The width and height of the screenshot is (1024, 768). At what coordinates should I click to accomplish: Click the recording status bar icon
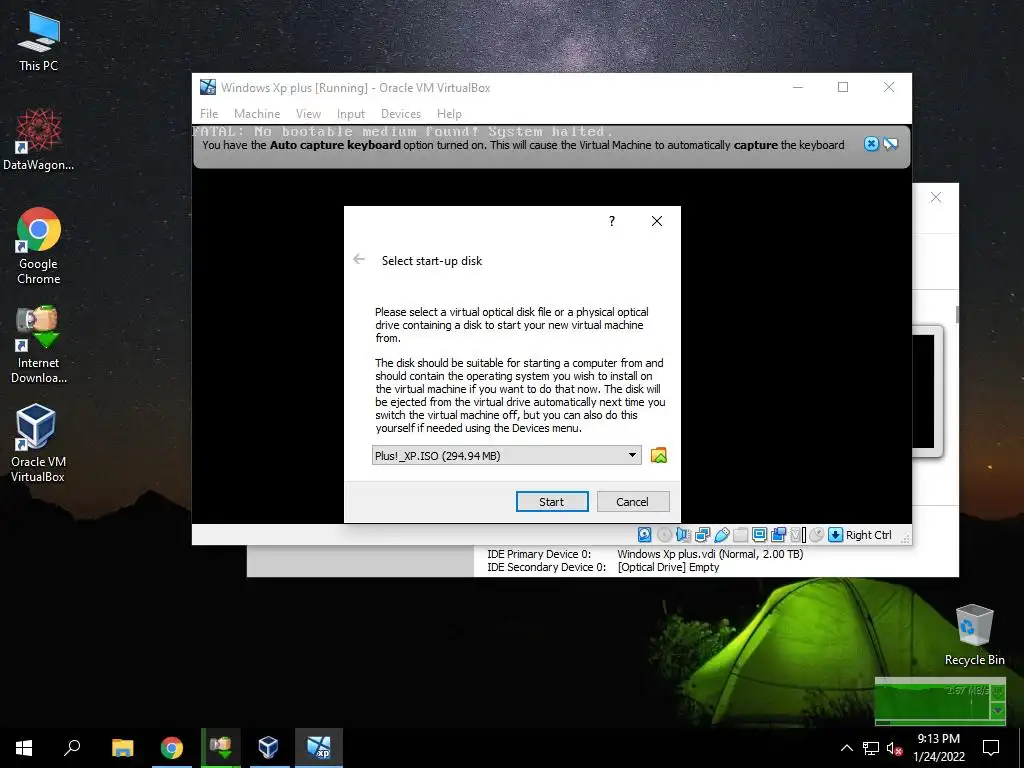coord(778,535)
